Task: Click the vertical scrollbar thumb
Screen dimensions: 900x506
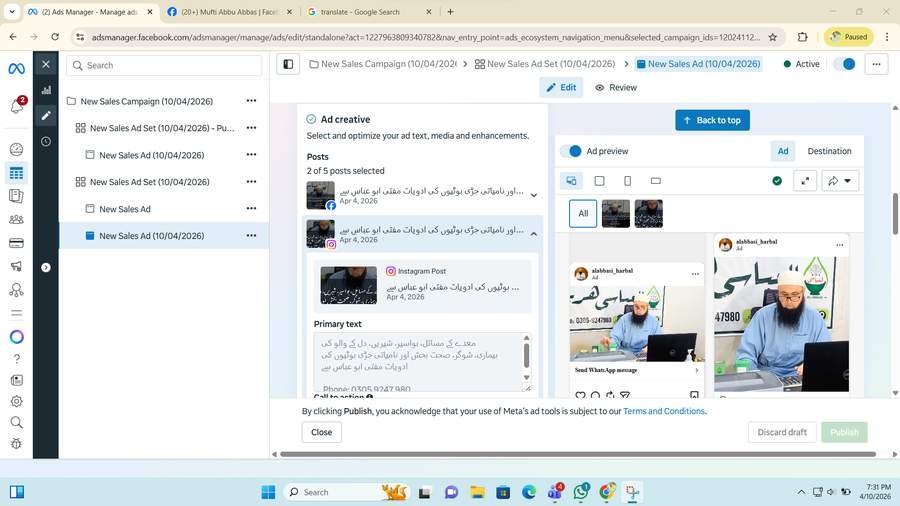Action: click(x=895, y=213)
